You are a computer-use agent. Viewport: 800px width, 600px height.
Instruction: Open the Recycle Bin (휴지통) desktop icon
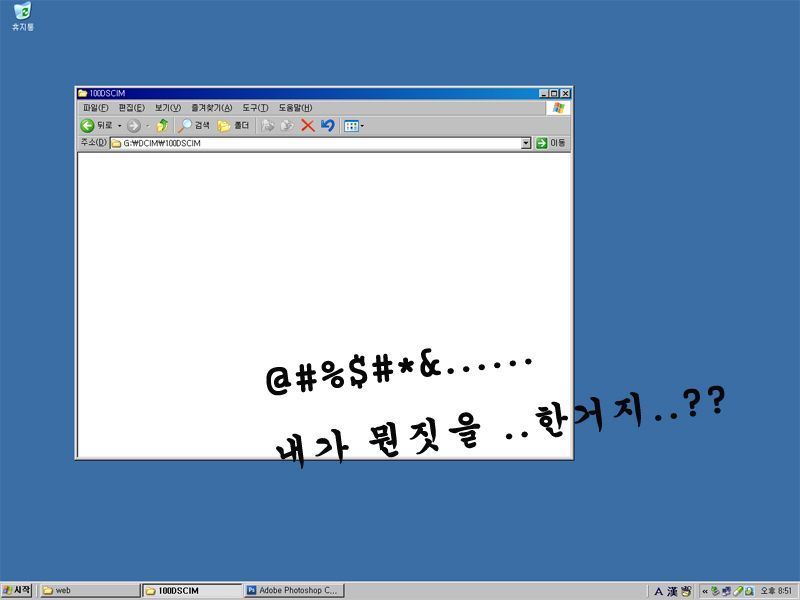22,16
